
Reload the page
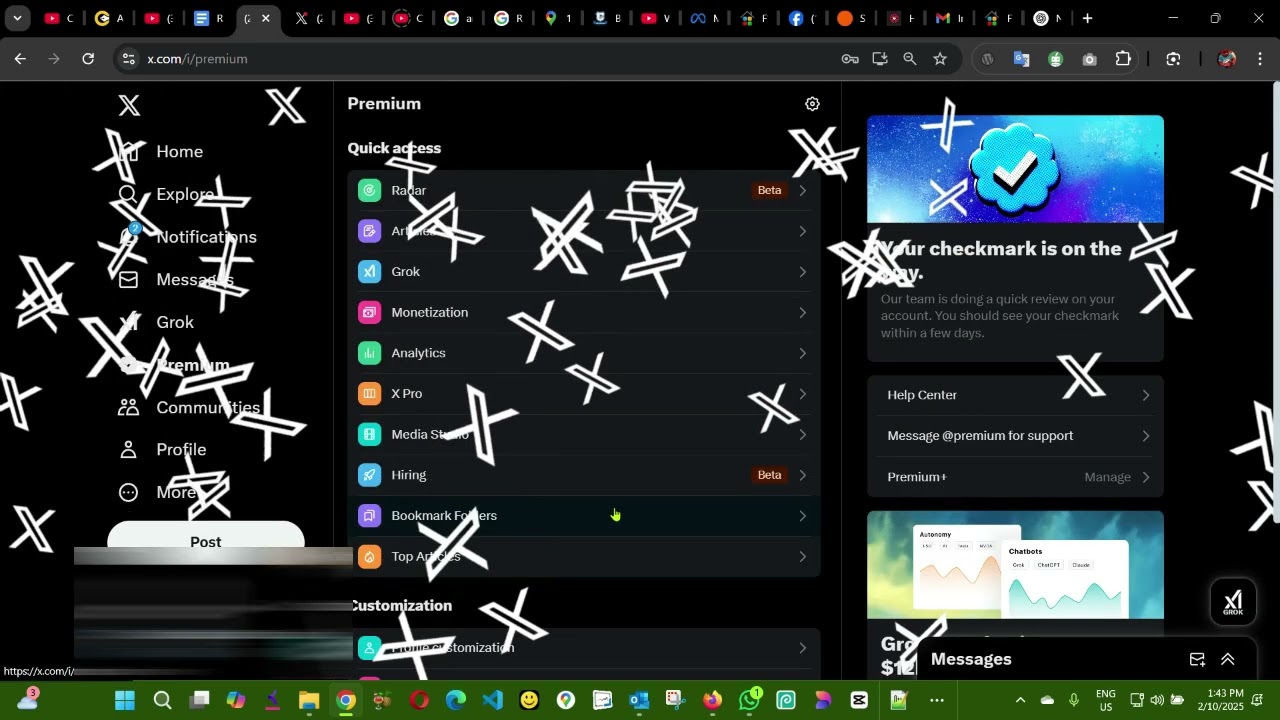[88, 59]
